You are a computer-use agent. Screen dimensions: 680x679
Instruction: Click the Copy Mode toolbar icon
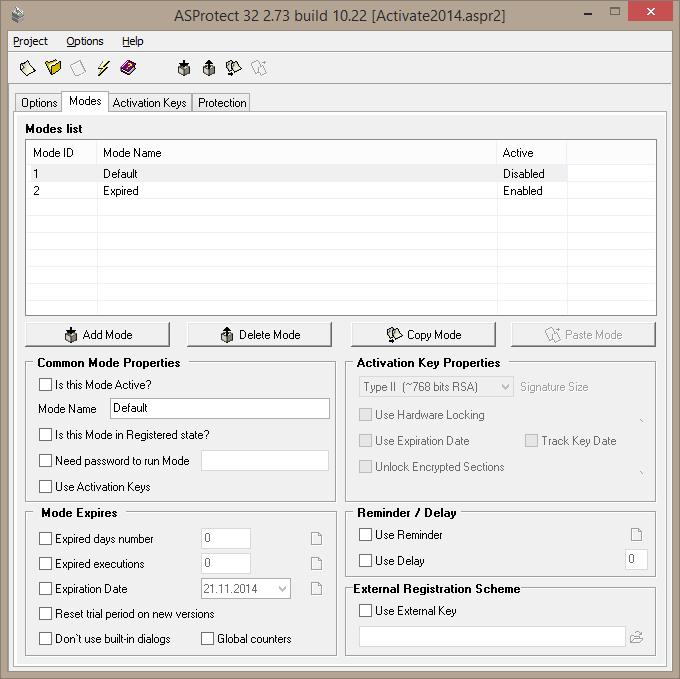[234, 68]
